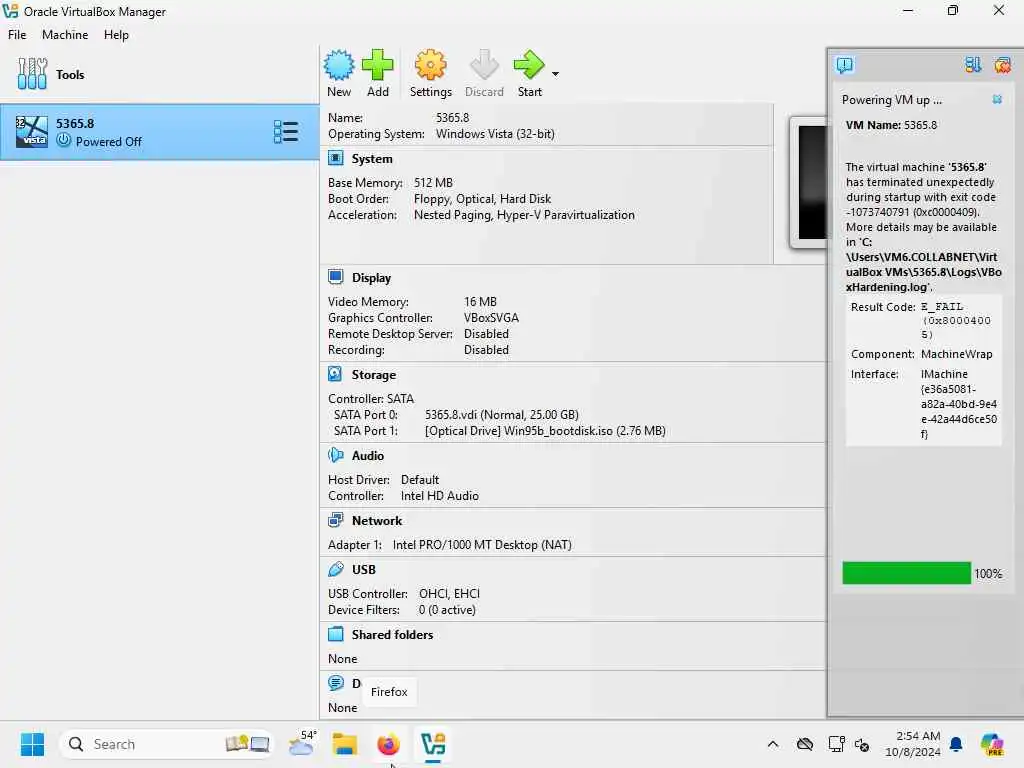Open the weather widget on taskbar
This screenshot has height=768, width=1024.
coord(302,744)
